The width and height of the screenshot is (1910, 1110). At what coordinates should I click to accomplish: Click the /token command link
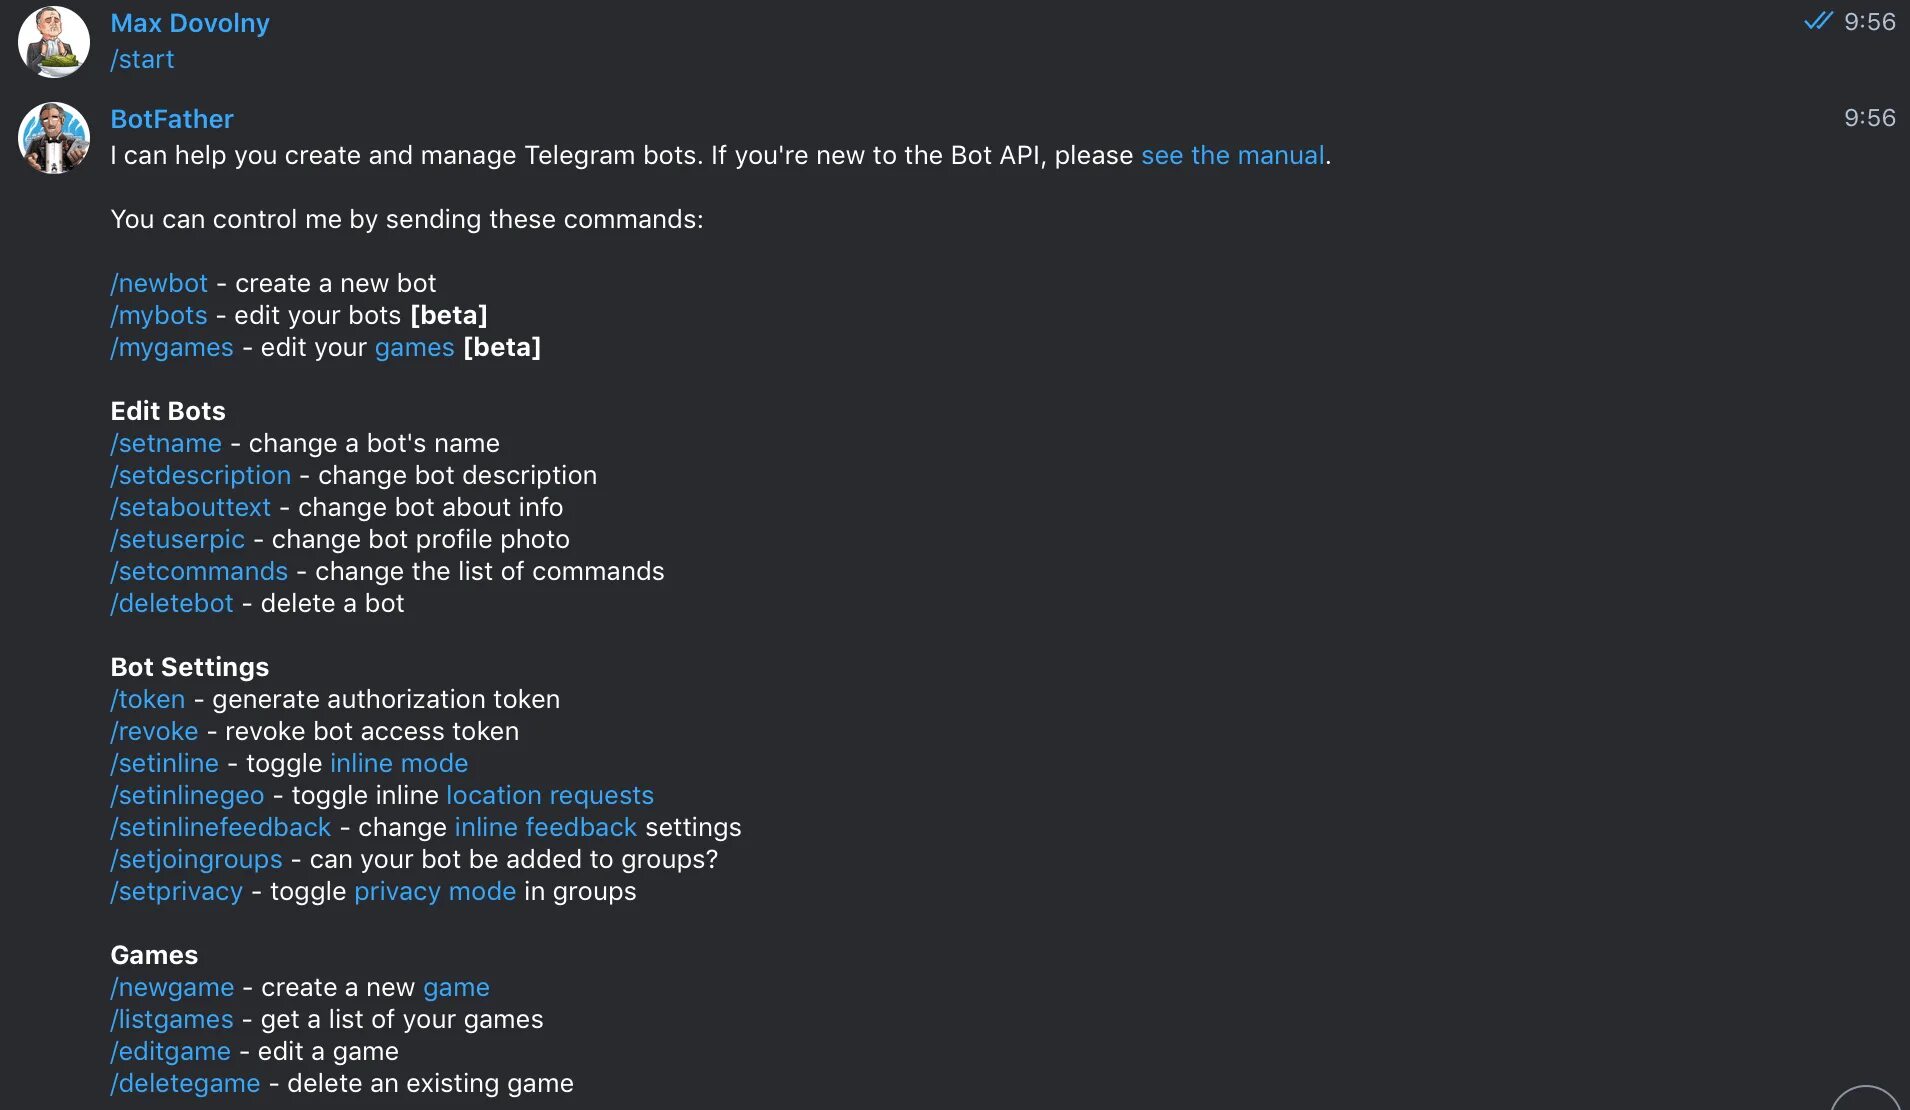pos(148,699)
